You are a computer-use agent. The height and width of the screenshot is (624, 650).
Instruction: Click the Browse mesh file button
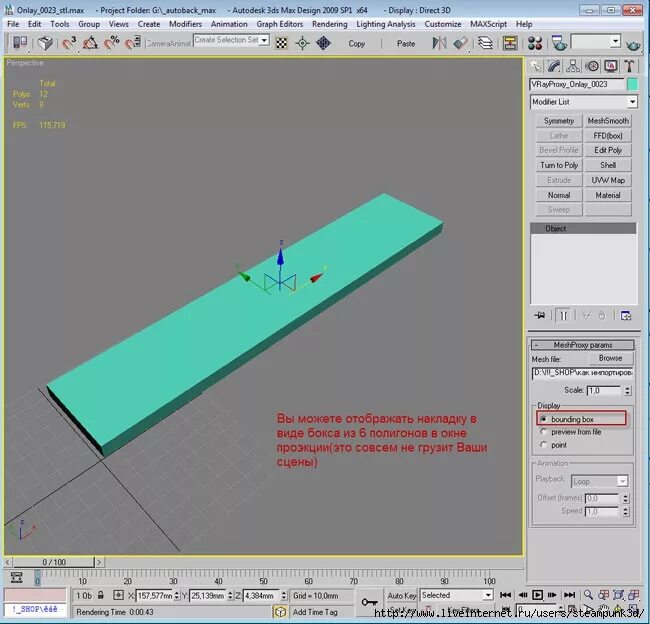pos(610,358)
